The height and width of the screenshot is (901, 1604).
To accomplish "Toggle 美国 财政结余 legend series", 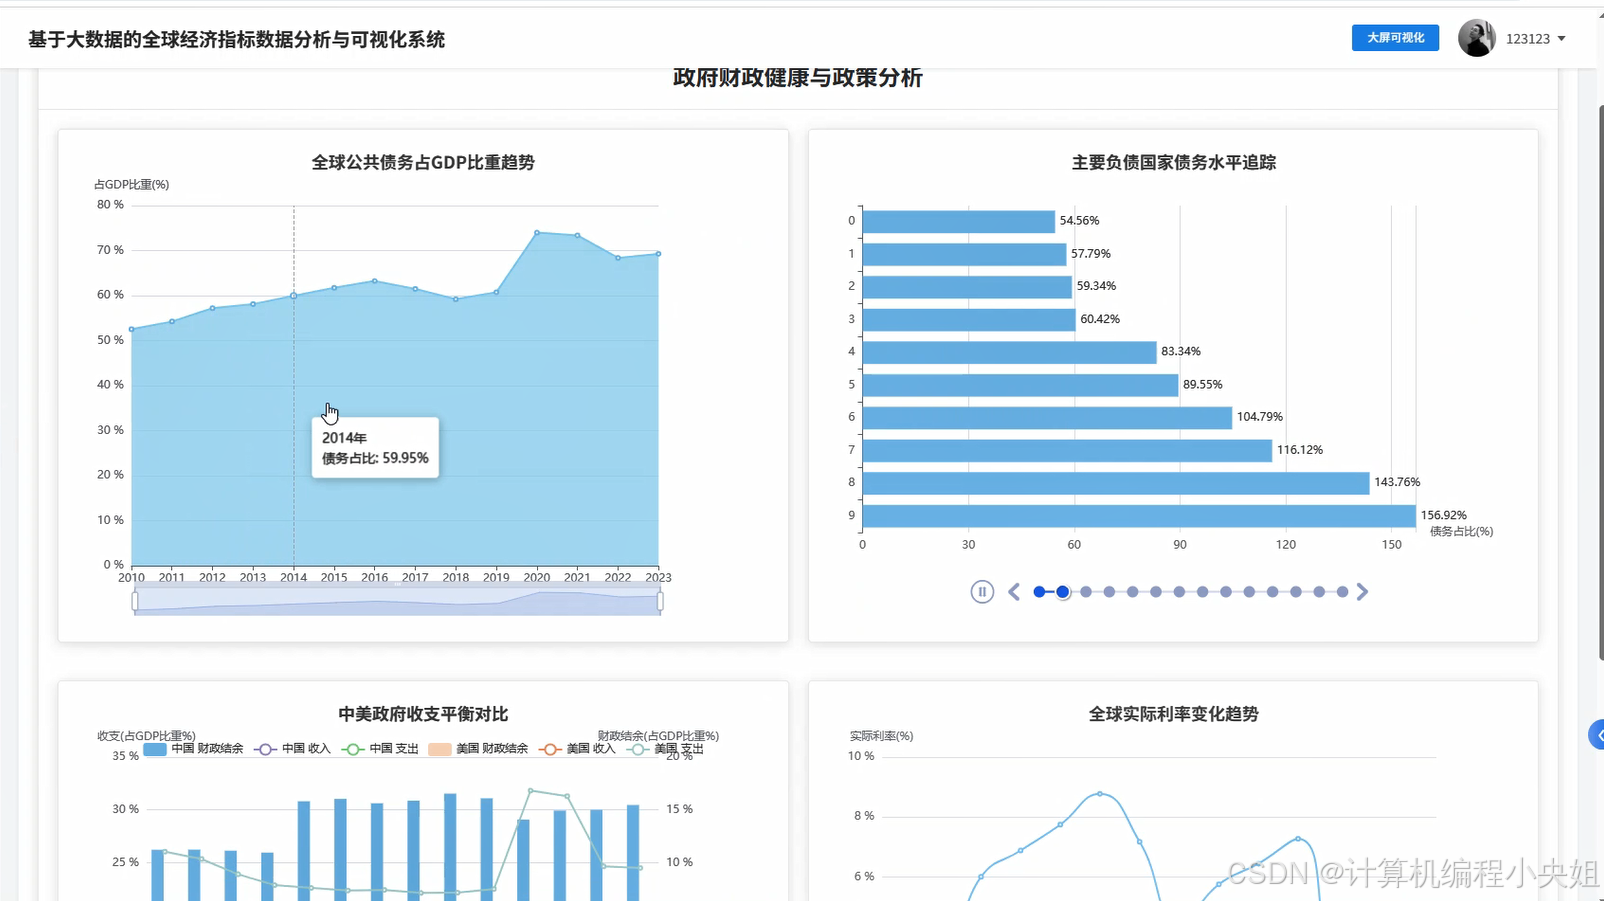I will tap(478, 749).
